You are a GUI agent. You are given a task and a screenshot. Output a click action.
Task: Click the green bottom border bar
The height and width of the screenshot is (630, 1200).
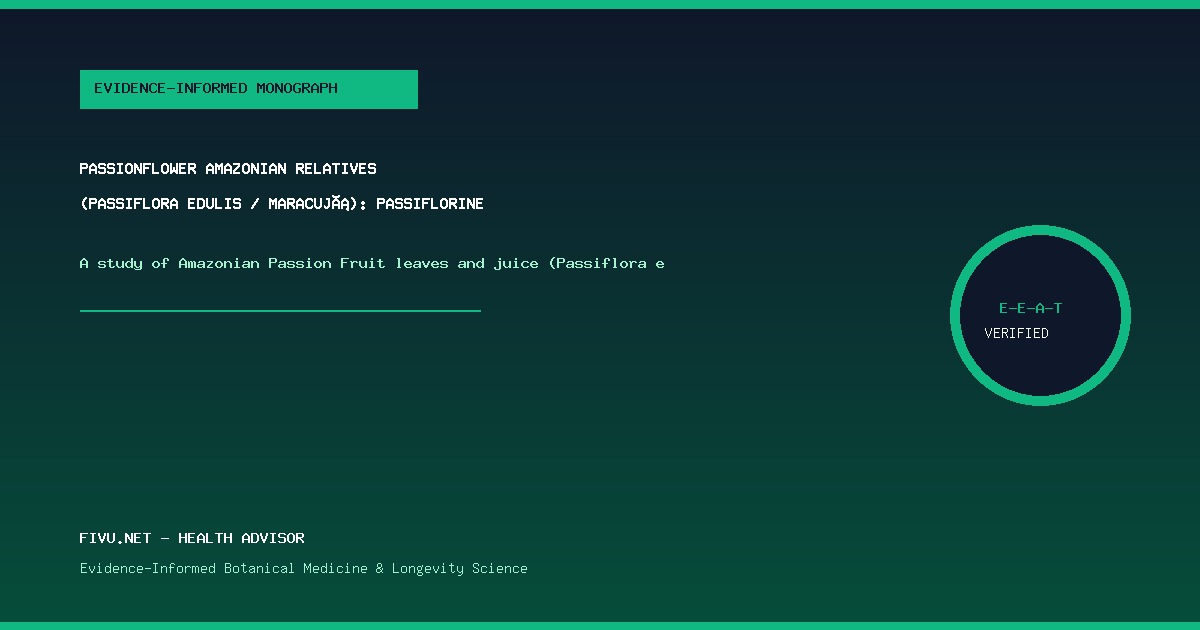tap(600, 626)
